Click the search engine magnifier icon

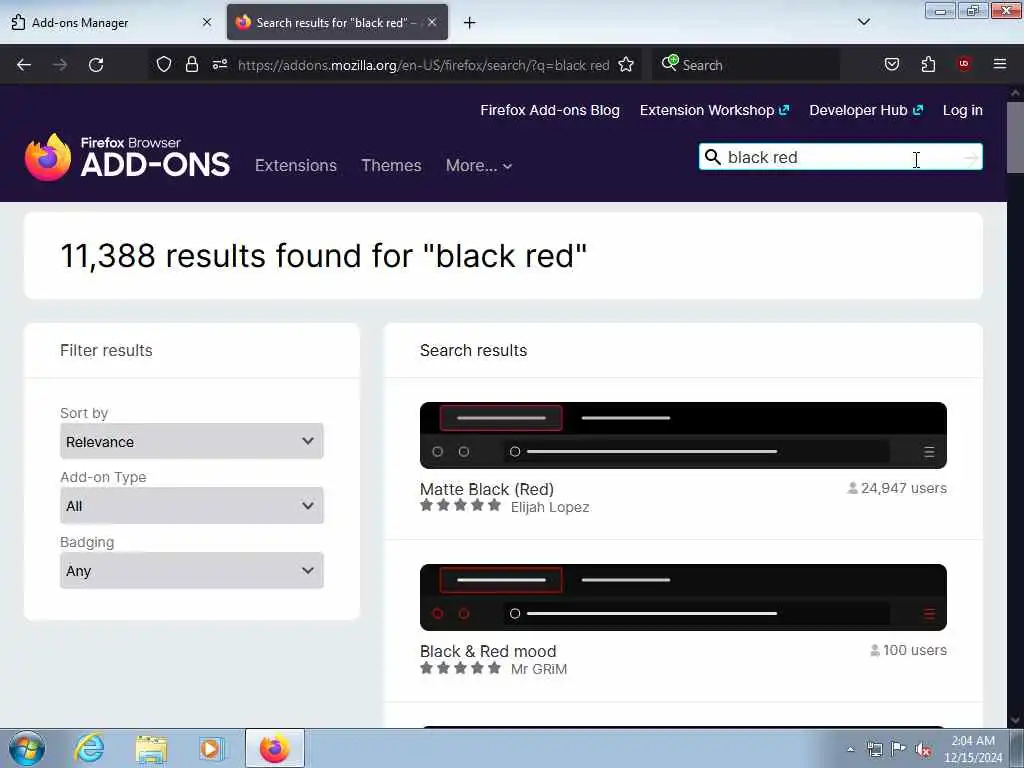click(669, 63)
